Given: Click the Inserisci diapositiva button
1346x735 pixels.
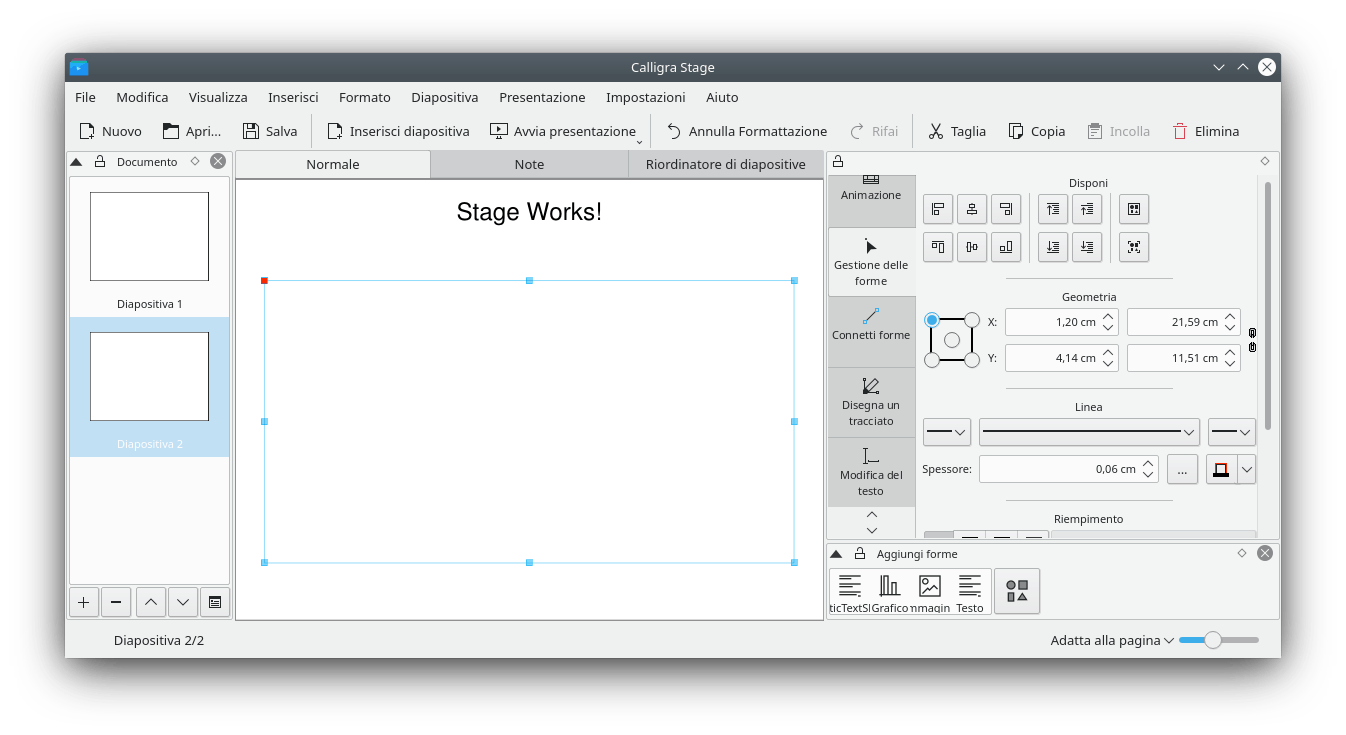Looking at the screenshot, I should click(398, 131).
